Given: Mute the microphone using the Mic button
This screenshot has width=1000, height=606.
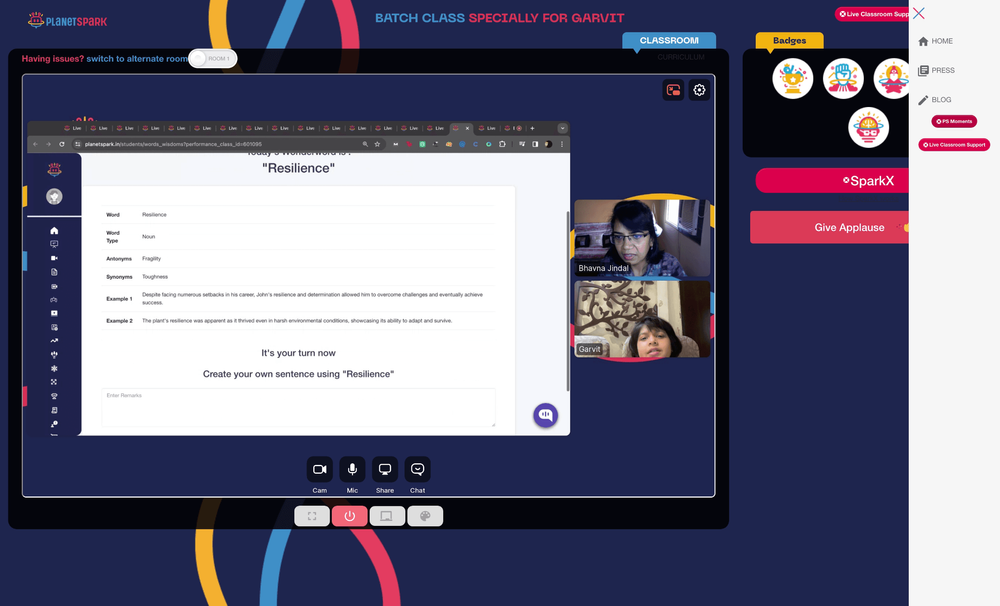Looking at the screenshot, I should [x=352, y=469].
